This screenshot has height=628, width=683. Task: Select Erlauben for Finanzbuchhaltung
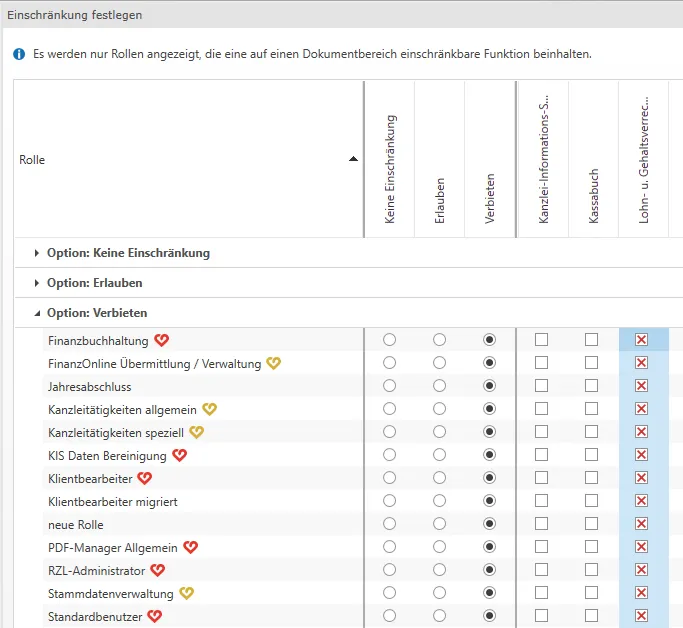(x=440, y=340)
